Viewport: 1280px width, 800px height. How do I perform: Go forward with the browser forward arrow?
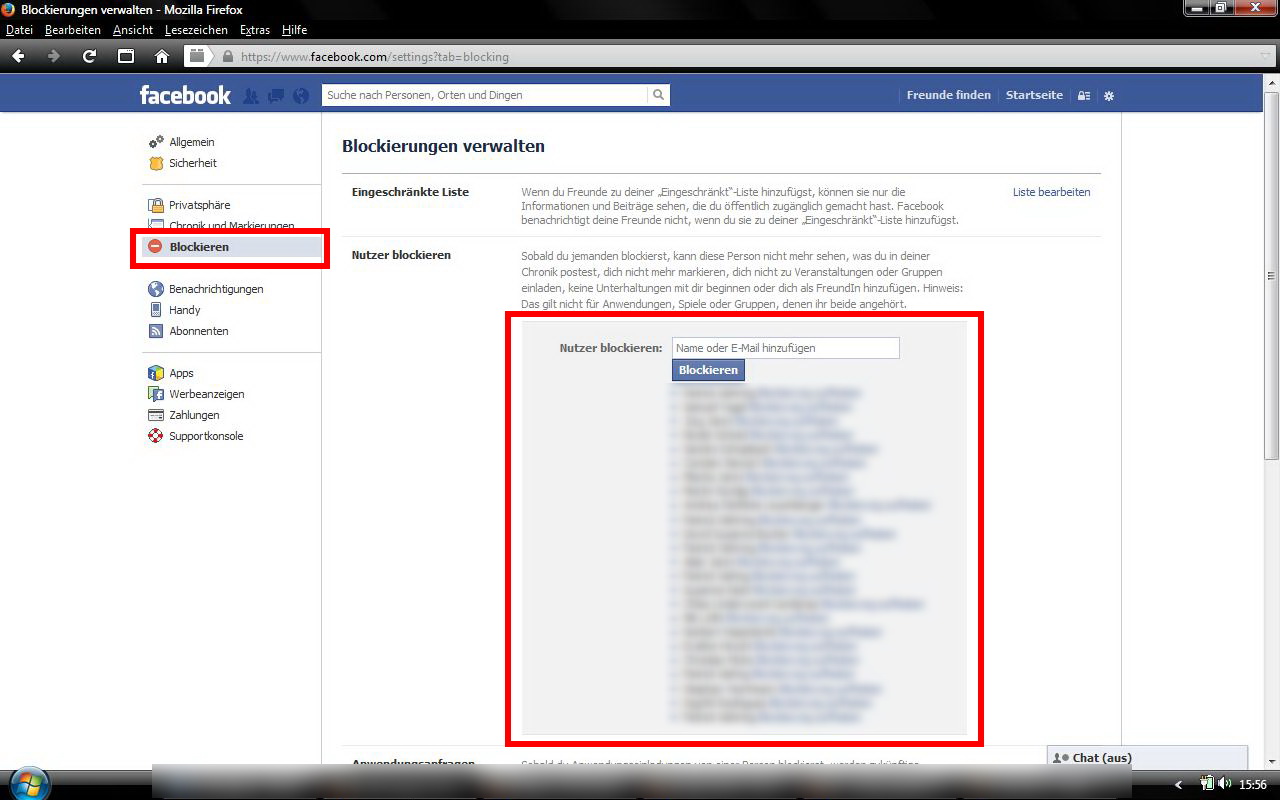click(54, 56)
